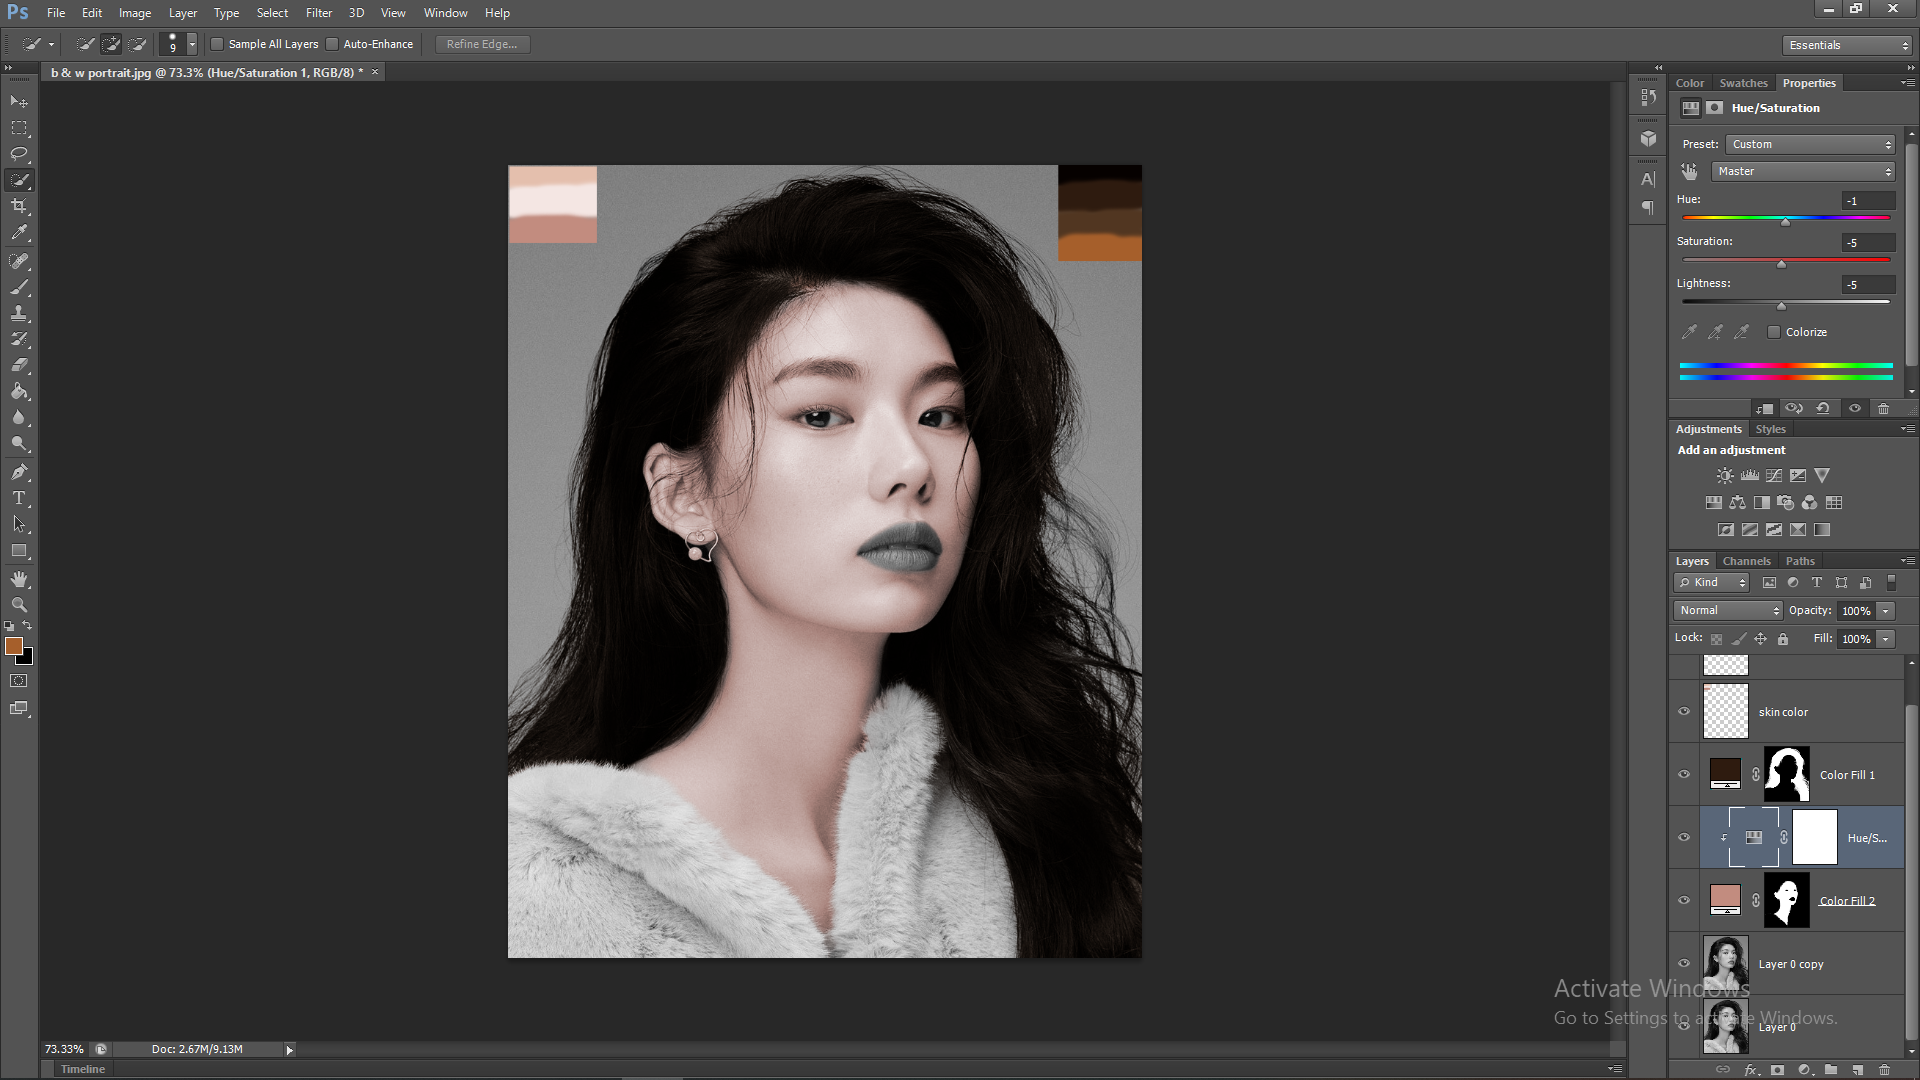Click the Color Fill 2 layer name

coord(1847,901)
